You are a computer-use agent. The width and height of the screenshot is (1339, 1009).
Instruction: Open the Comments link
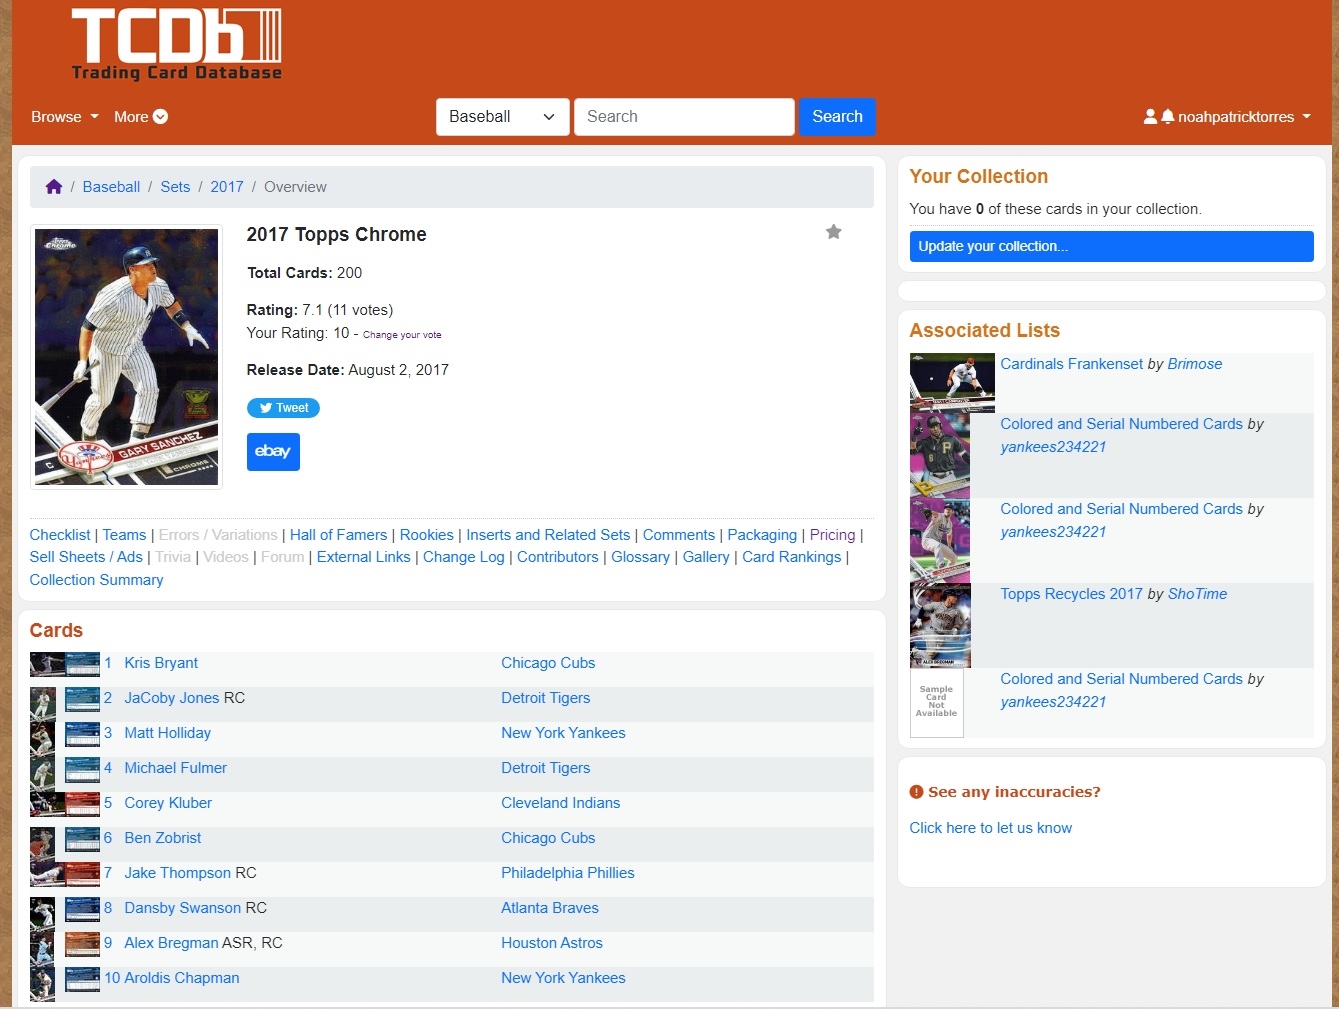pos(679,535)
